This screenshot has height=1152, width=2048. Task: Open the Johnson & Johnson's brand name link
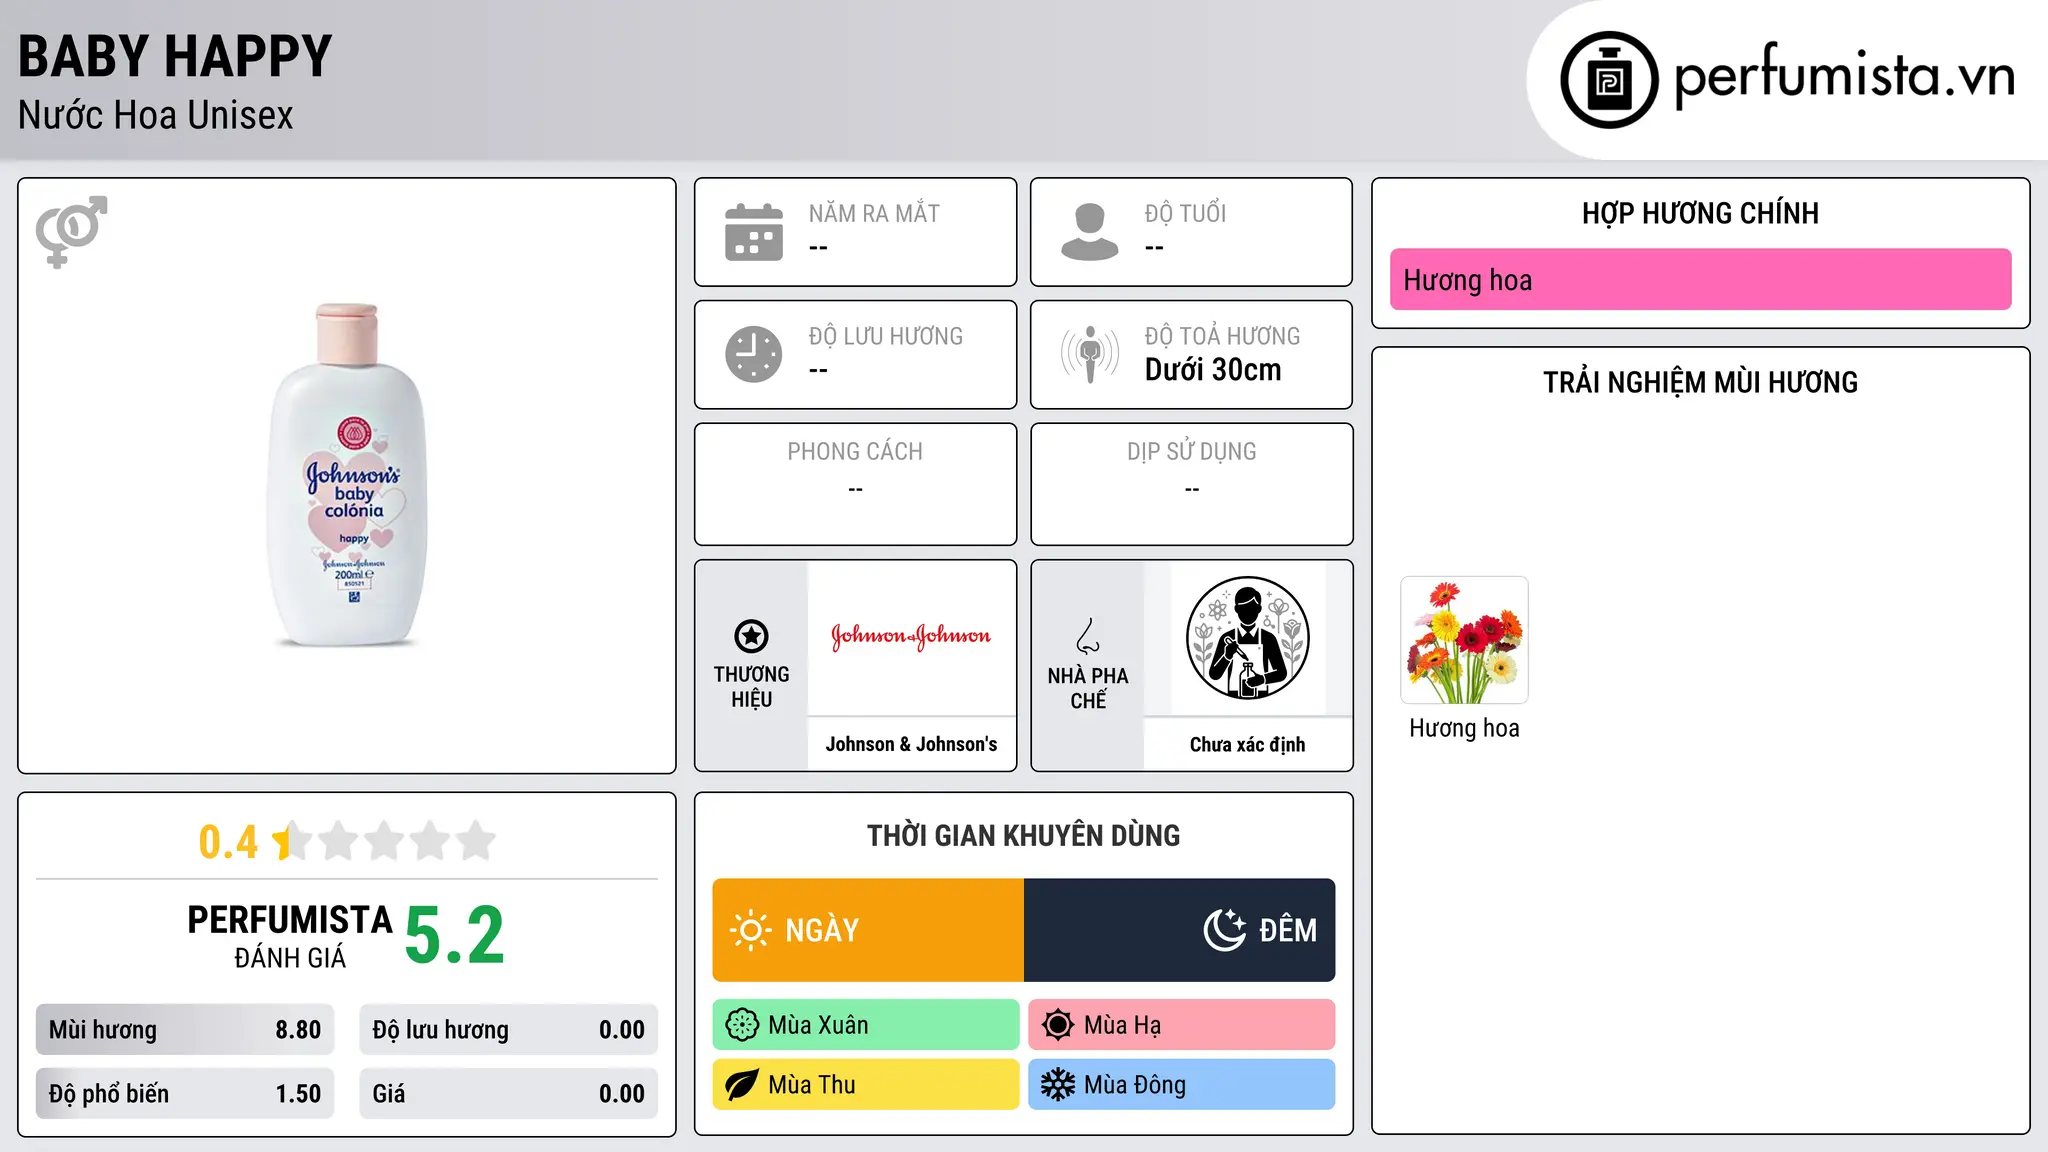click(911, 745)
